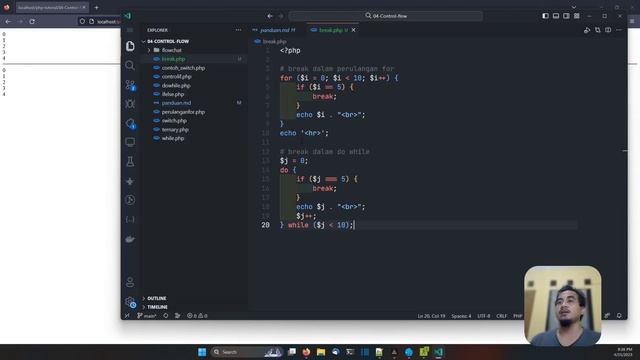The image size is (640, 360).
Task: Expand the OUTLINE section
Action: coord(156,298)
